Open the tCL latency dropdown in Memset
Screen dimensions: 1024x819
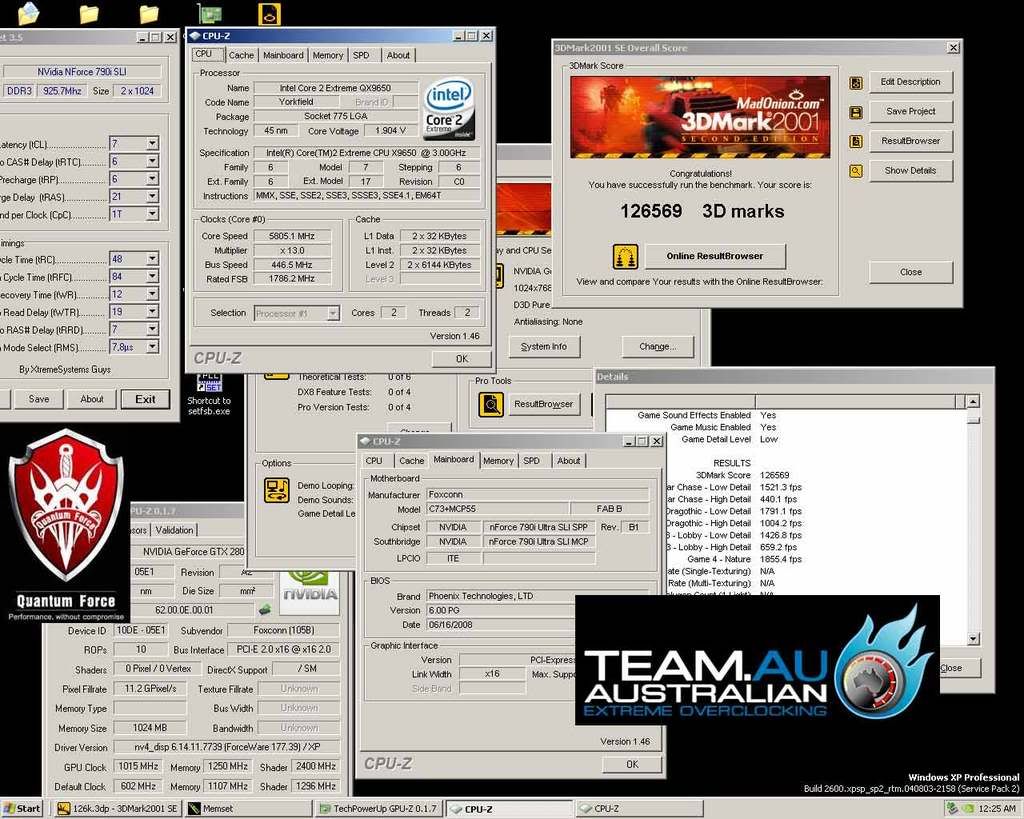click(x=152, y=144)
